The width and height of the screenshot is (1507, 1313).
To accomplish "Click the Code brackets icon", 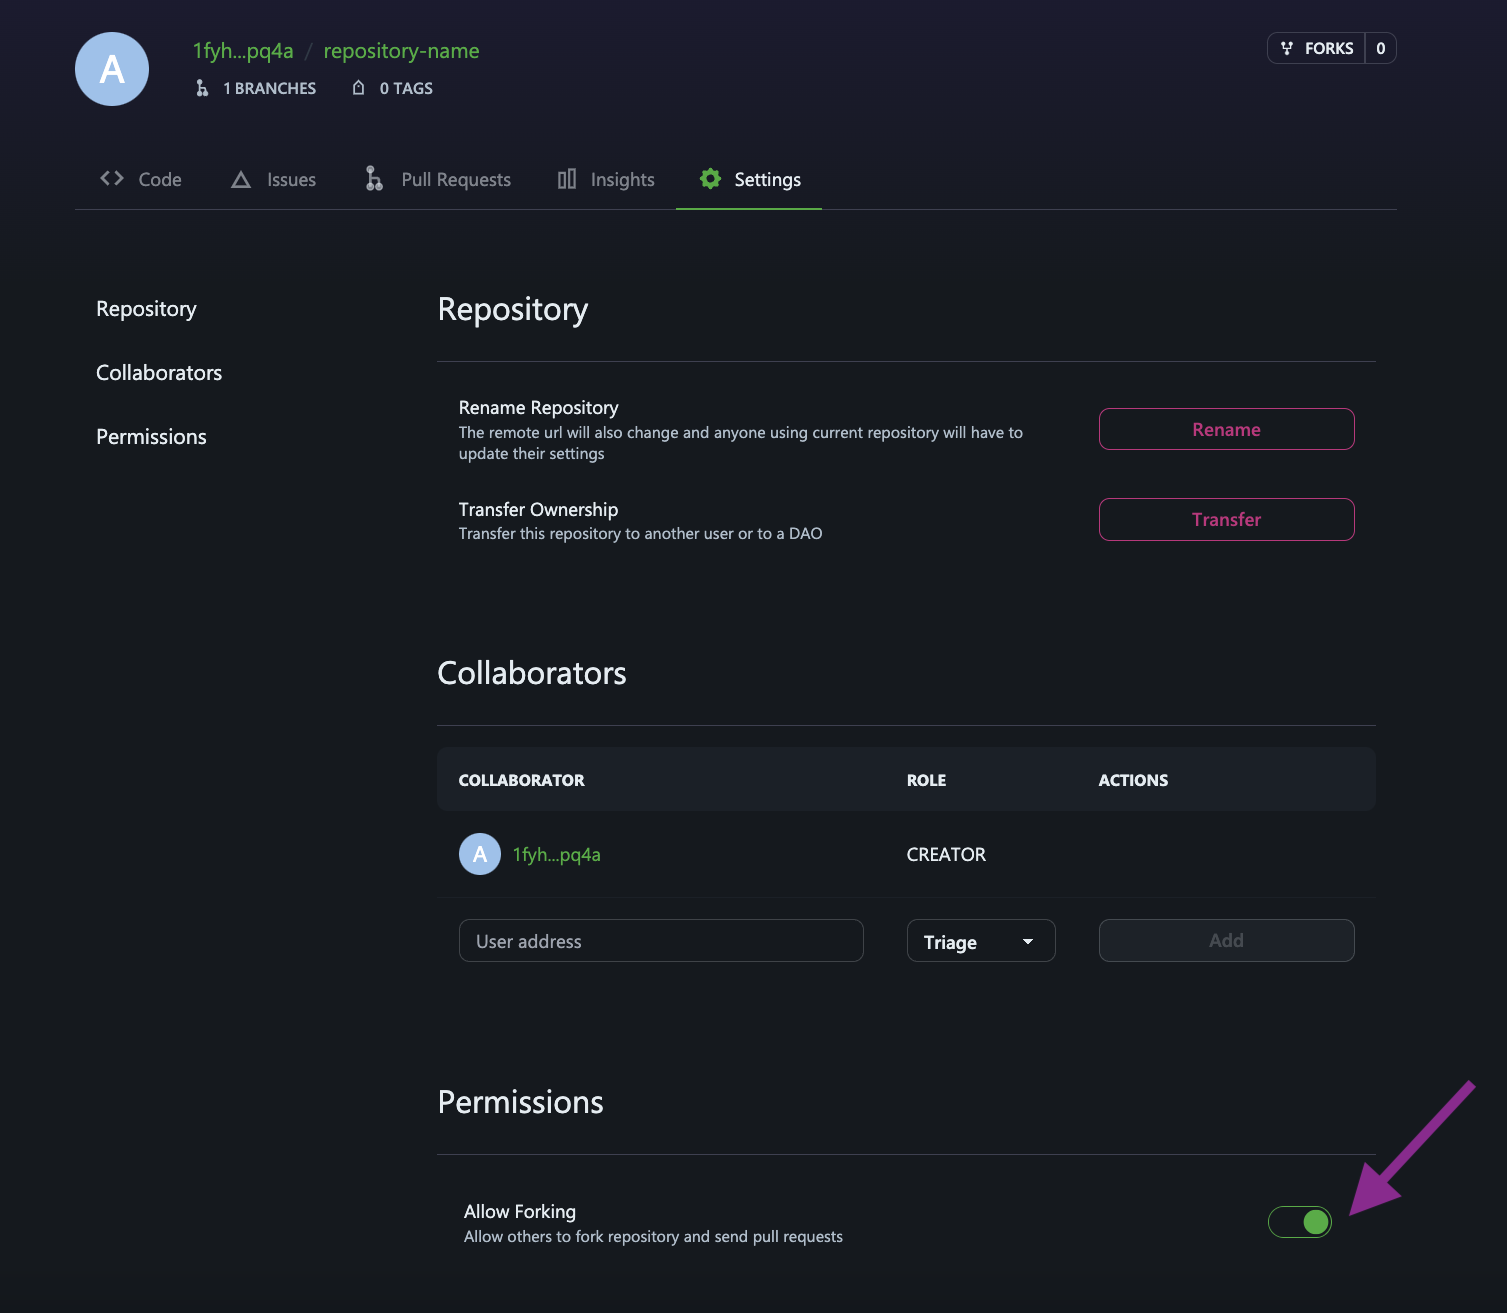I will pyautogui.click(x=112, y=178).
